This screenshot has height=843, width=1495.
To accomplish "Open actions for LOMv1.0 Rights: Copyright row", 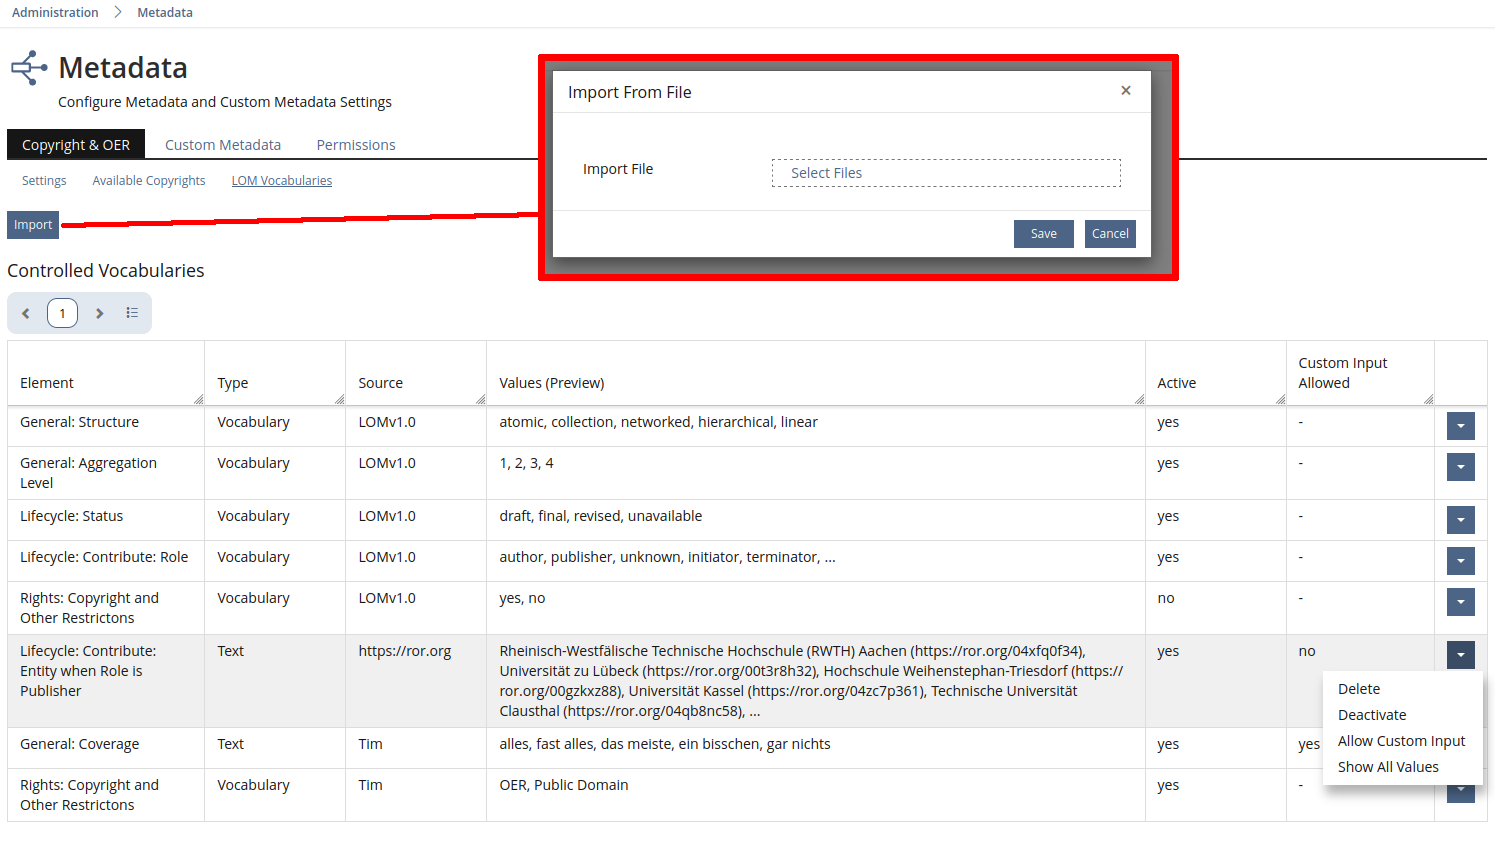I will click(1460, 602).
